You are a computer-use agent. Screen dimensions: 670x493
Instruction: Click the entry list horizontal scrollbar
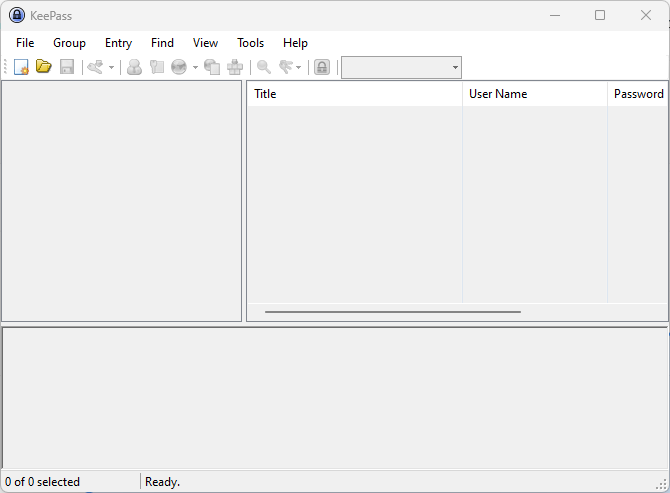[x=393, y=312]
